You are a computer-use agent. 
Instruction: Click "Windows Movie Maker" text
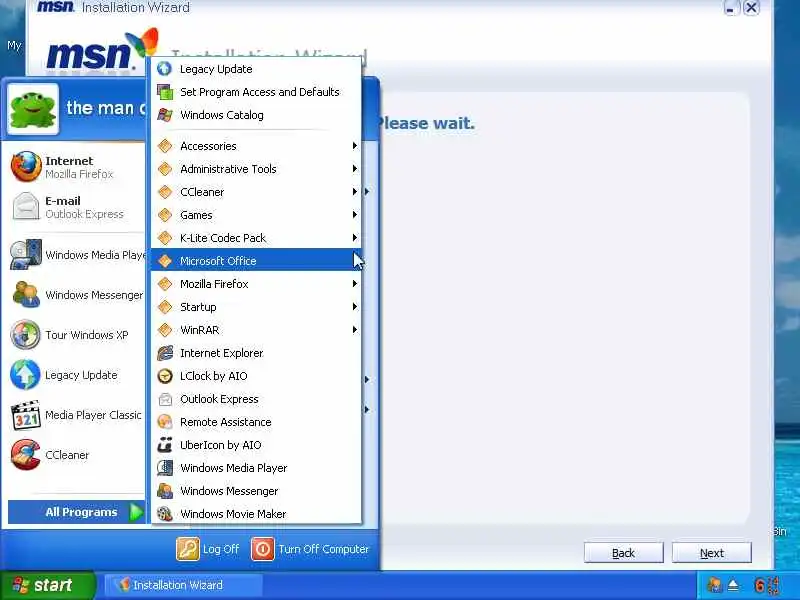pos(233,514)
